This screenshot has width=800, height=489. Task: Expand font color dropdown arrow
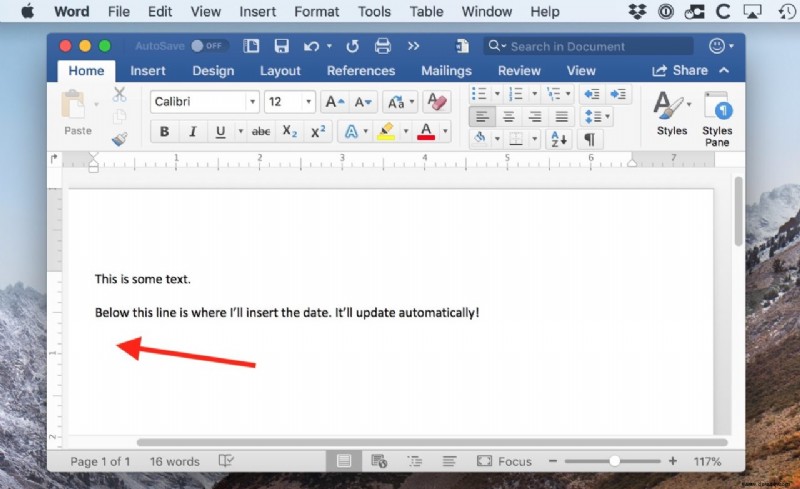[x=445, y=132]
